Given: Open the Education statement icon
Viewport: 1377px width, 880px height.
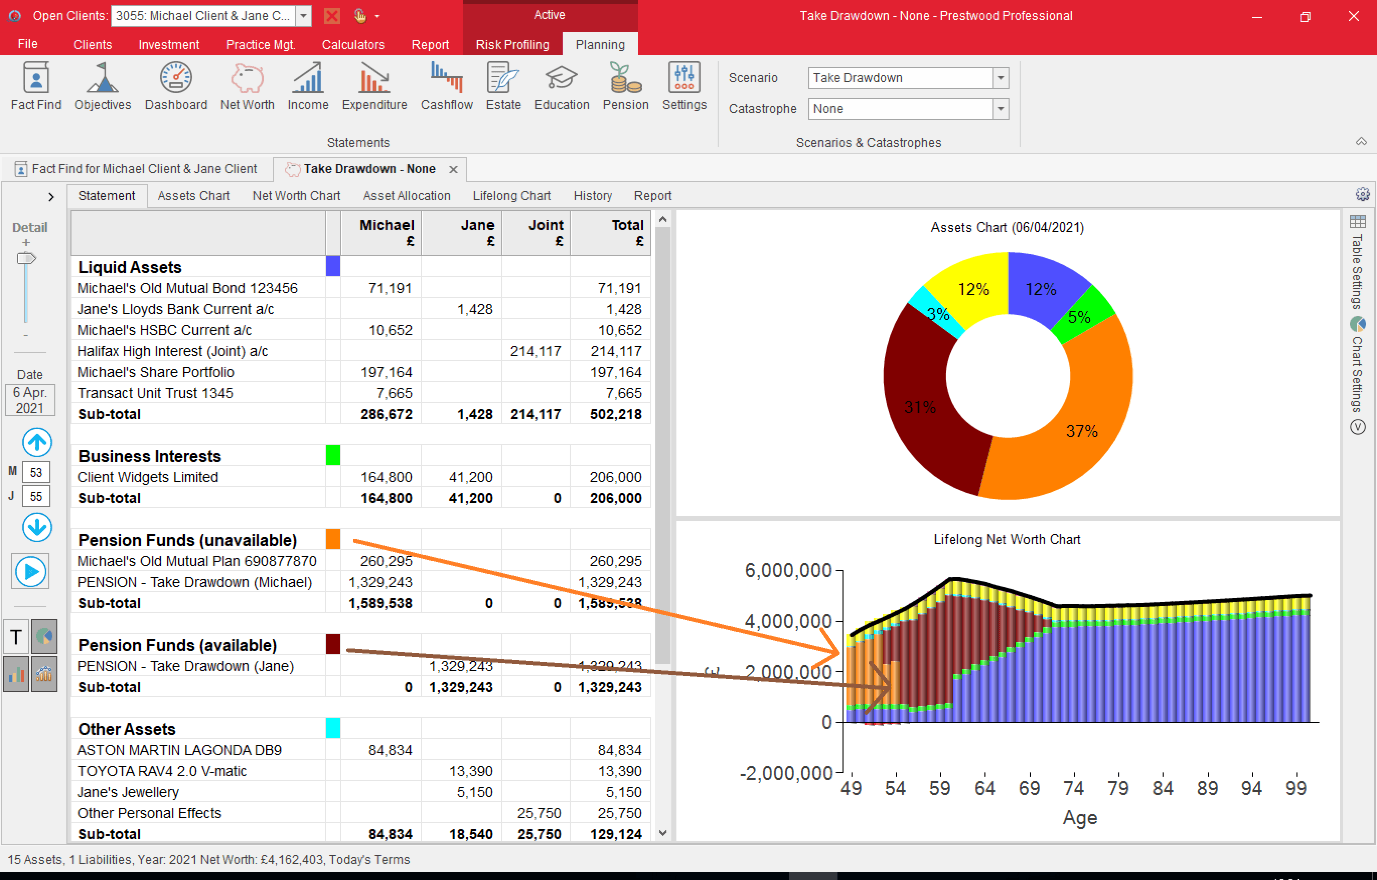Looking at the screenshot, I should pos(562,86).
